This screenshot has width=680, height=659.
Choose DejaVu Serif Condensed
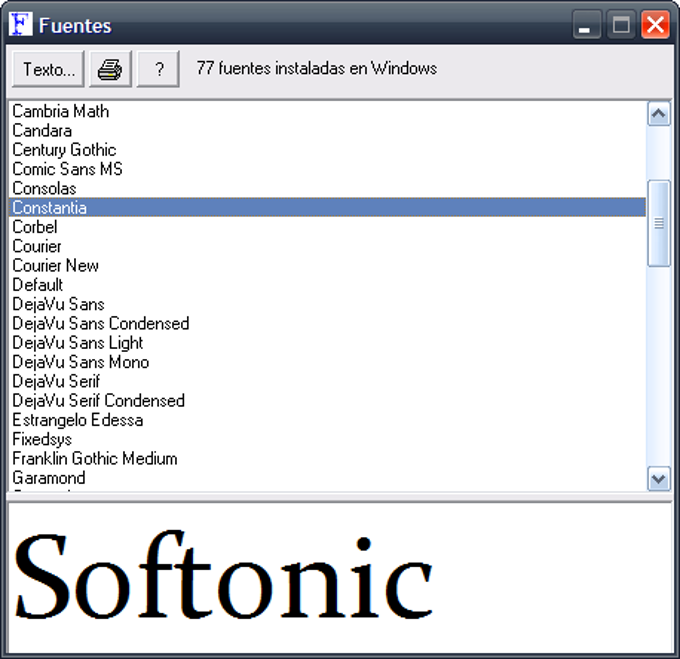point(327,401)
